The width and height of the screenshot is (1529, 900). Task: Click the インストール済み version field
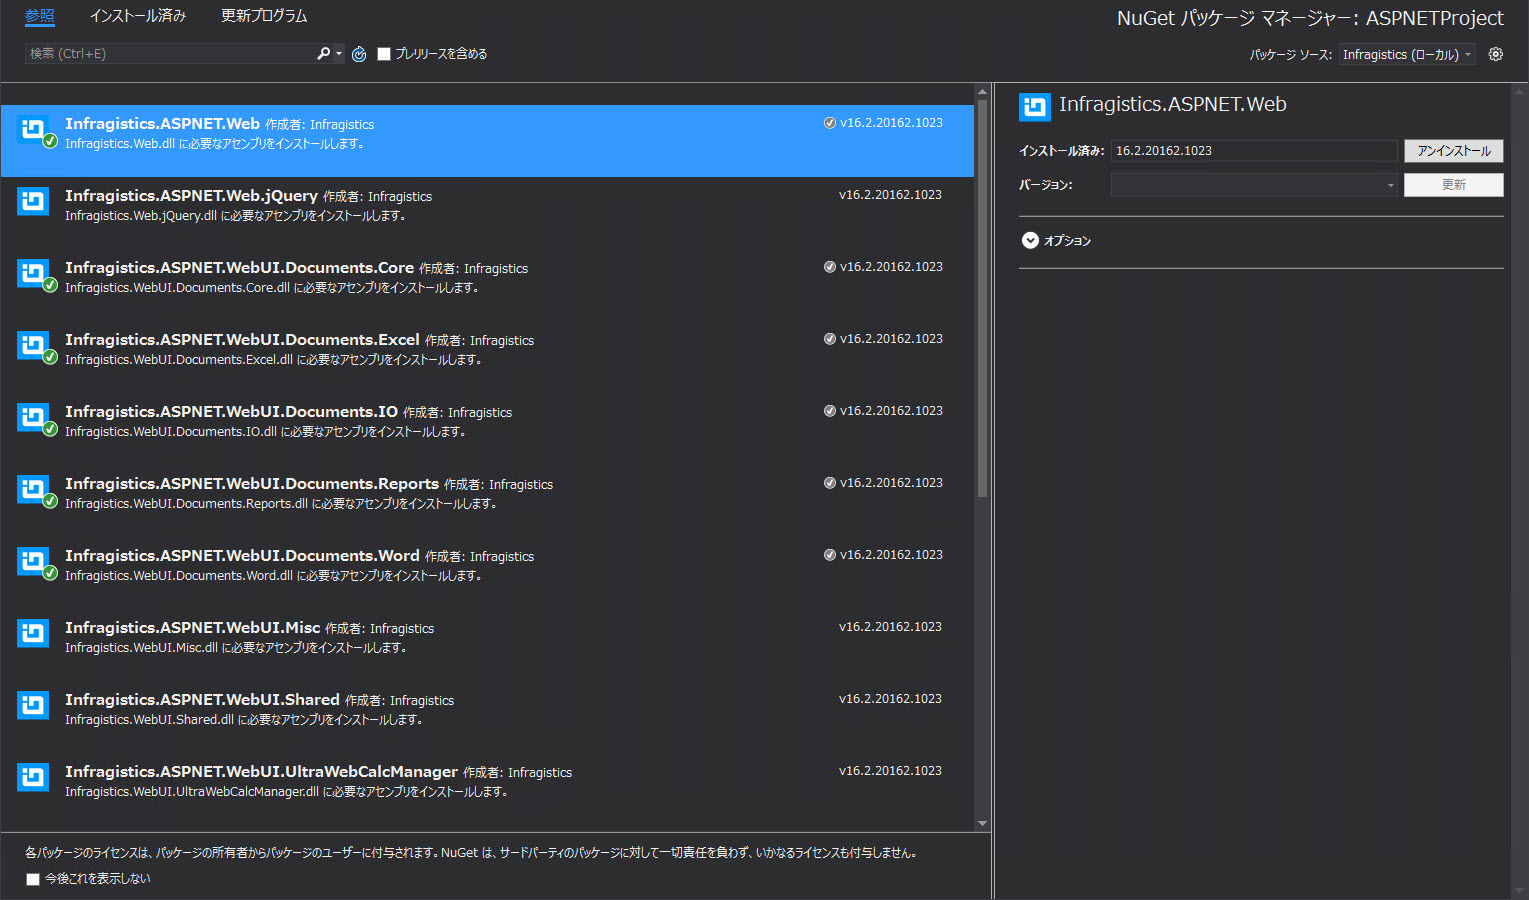[1254, 151]
